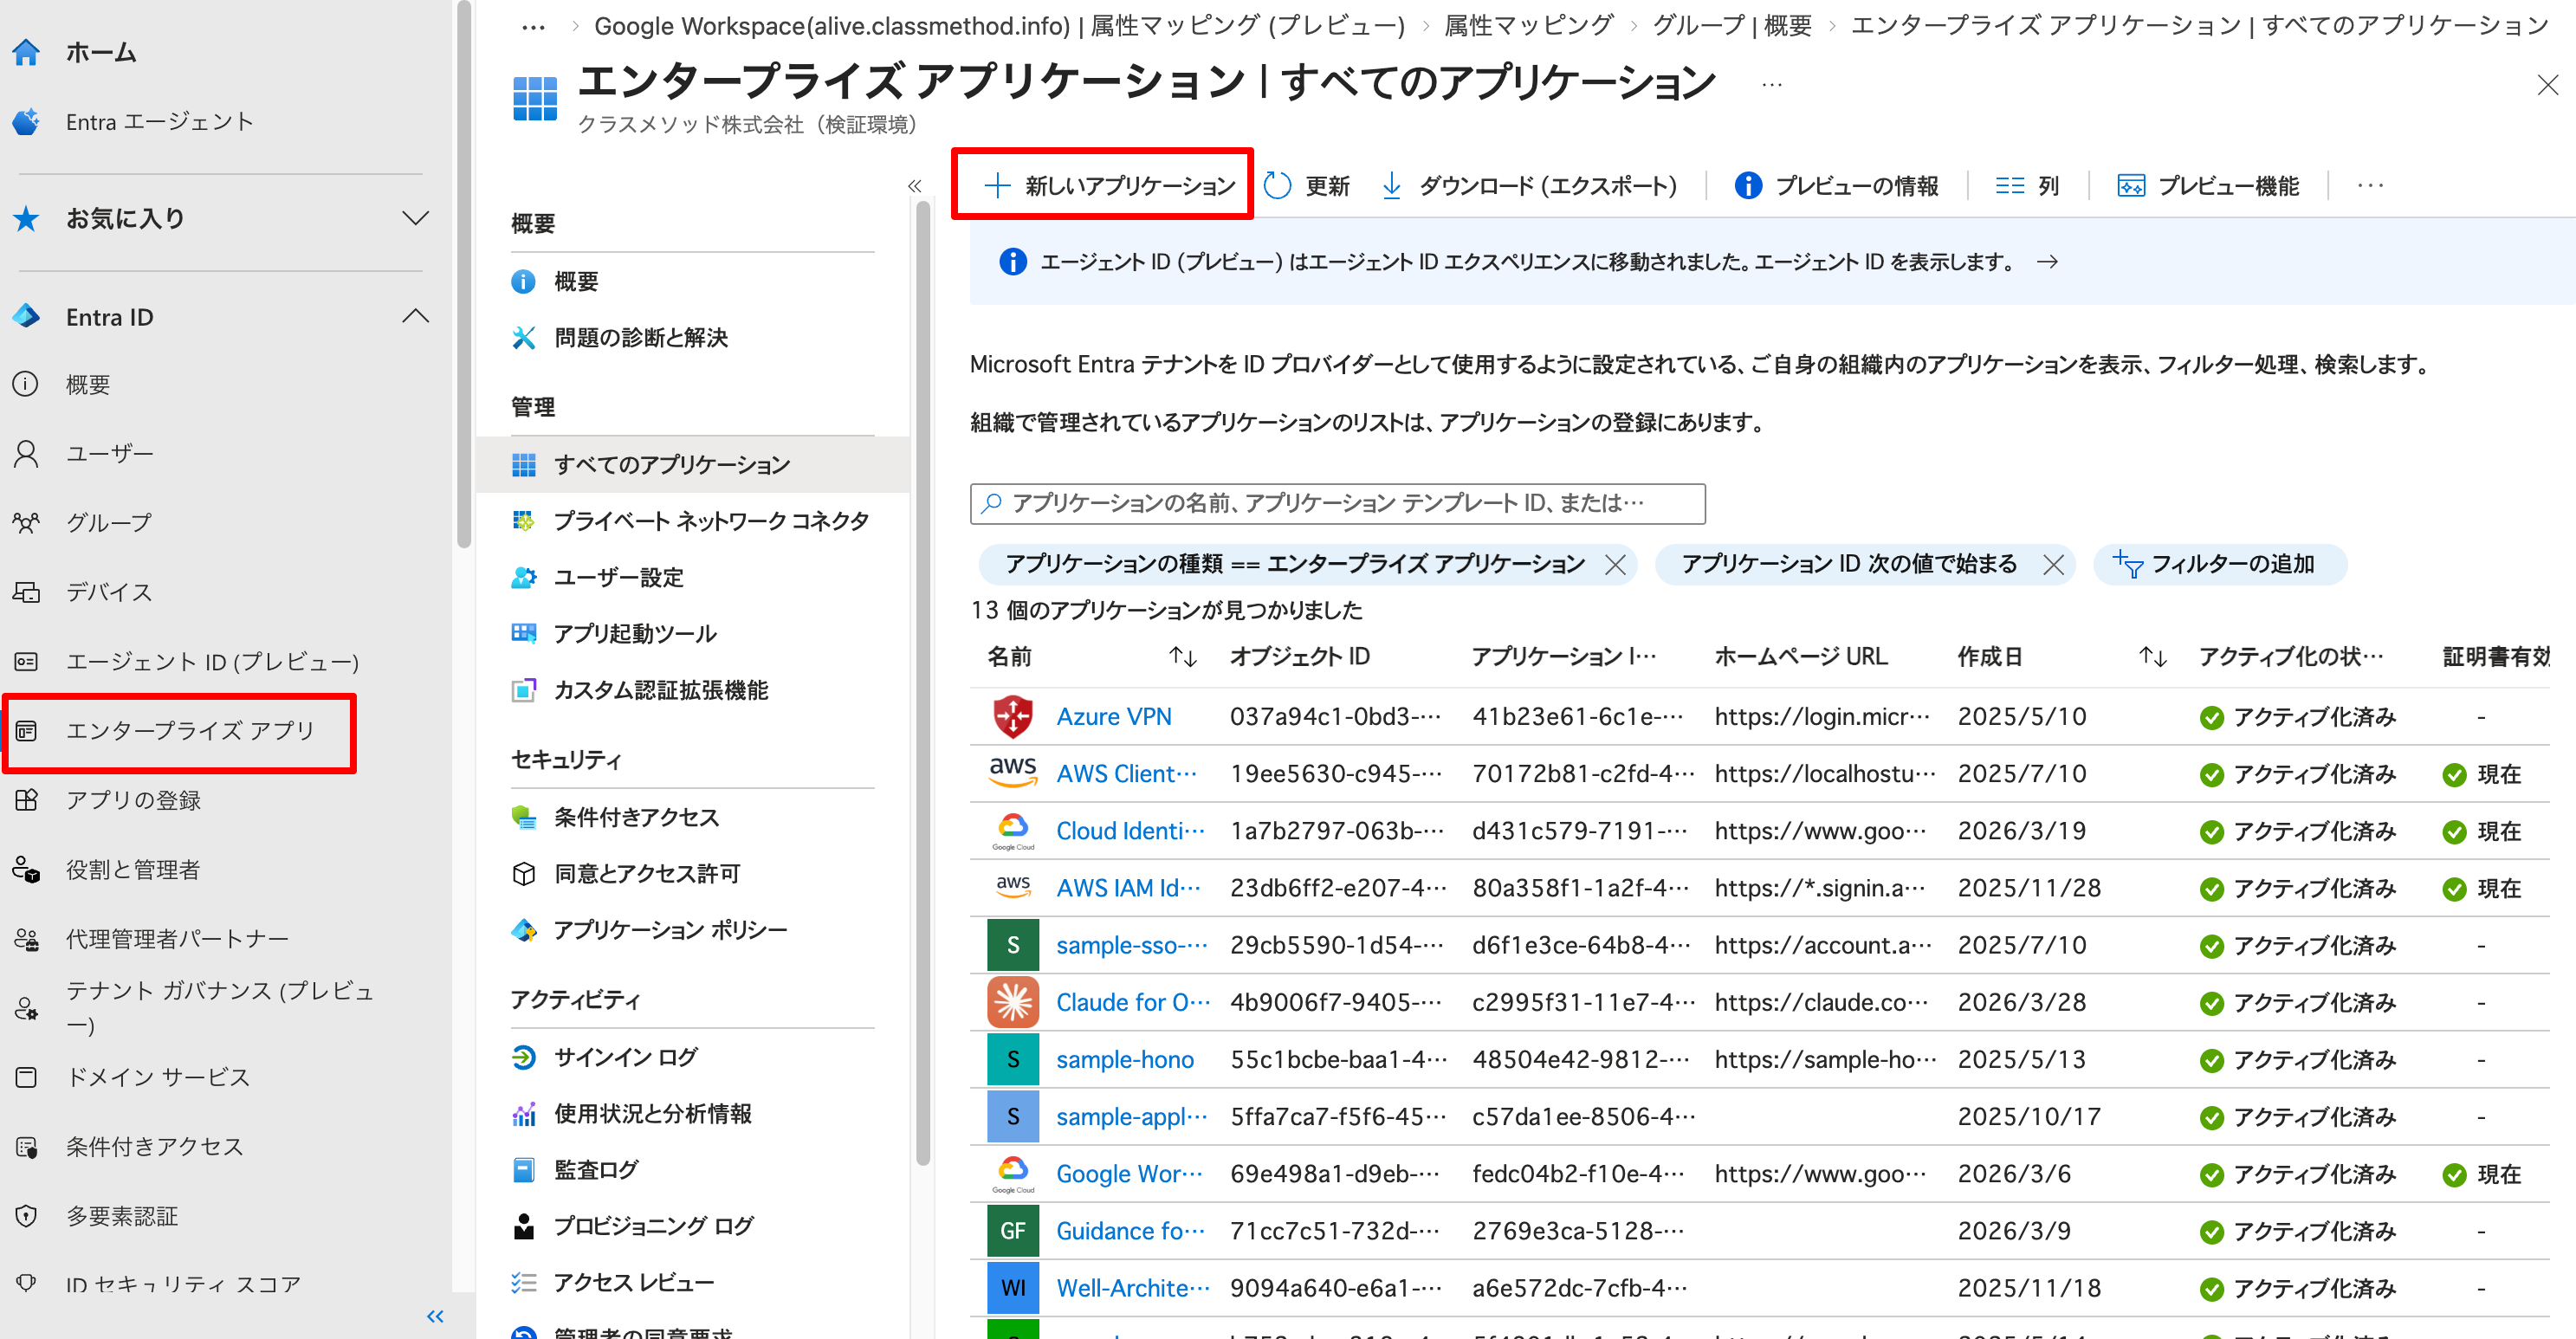
Task: Click the ユーザー sidebar icon
Action: (x=25, y=452)
